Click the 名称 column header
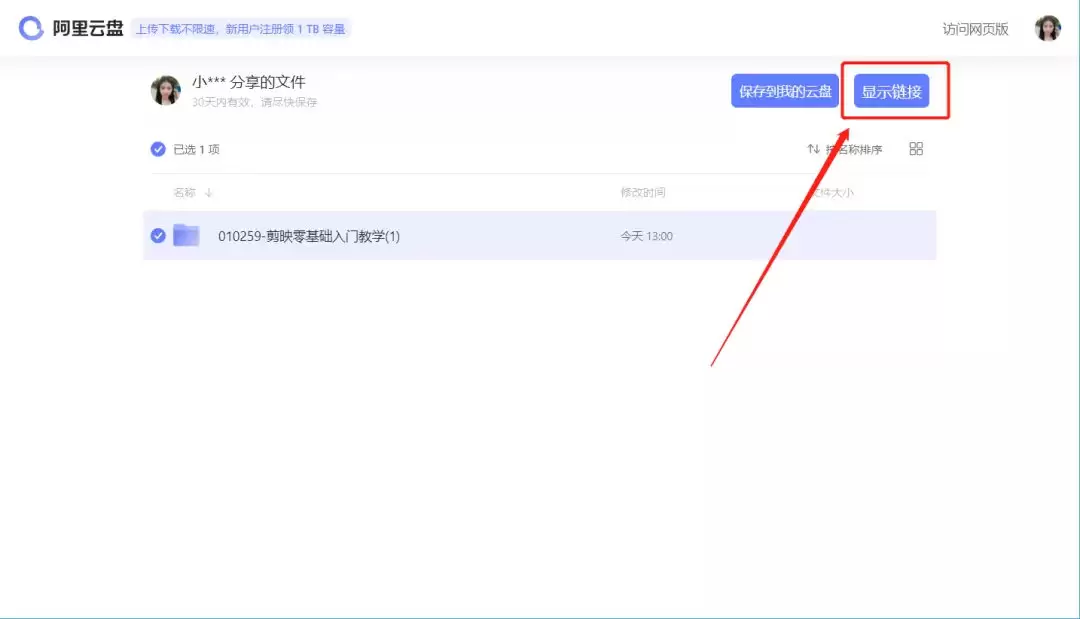The height and width of the screenshot is (619, 1080). point(185,193)
